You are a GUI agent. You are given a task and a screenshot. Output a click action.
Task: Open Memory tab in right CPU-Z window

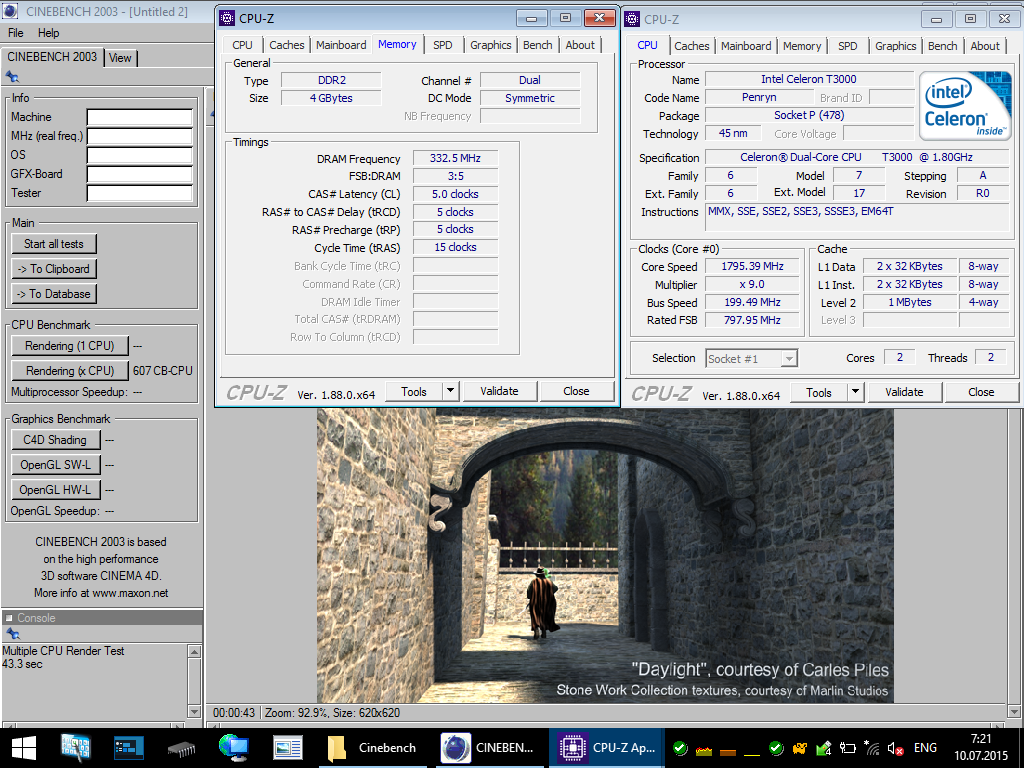pyautogui.click(x=802, y=46)
